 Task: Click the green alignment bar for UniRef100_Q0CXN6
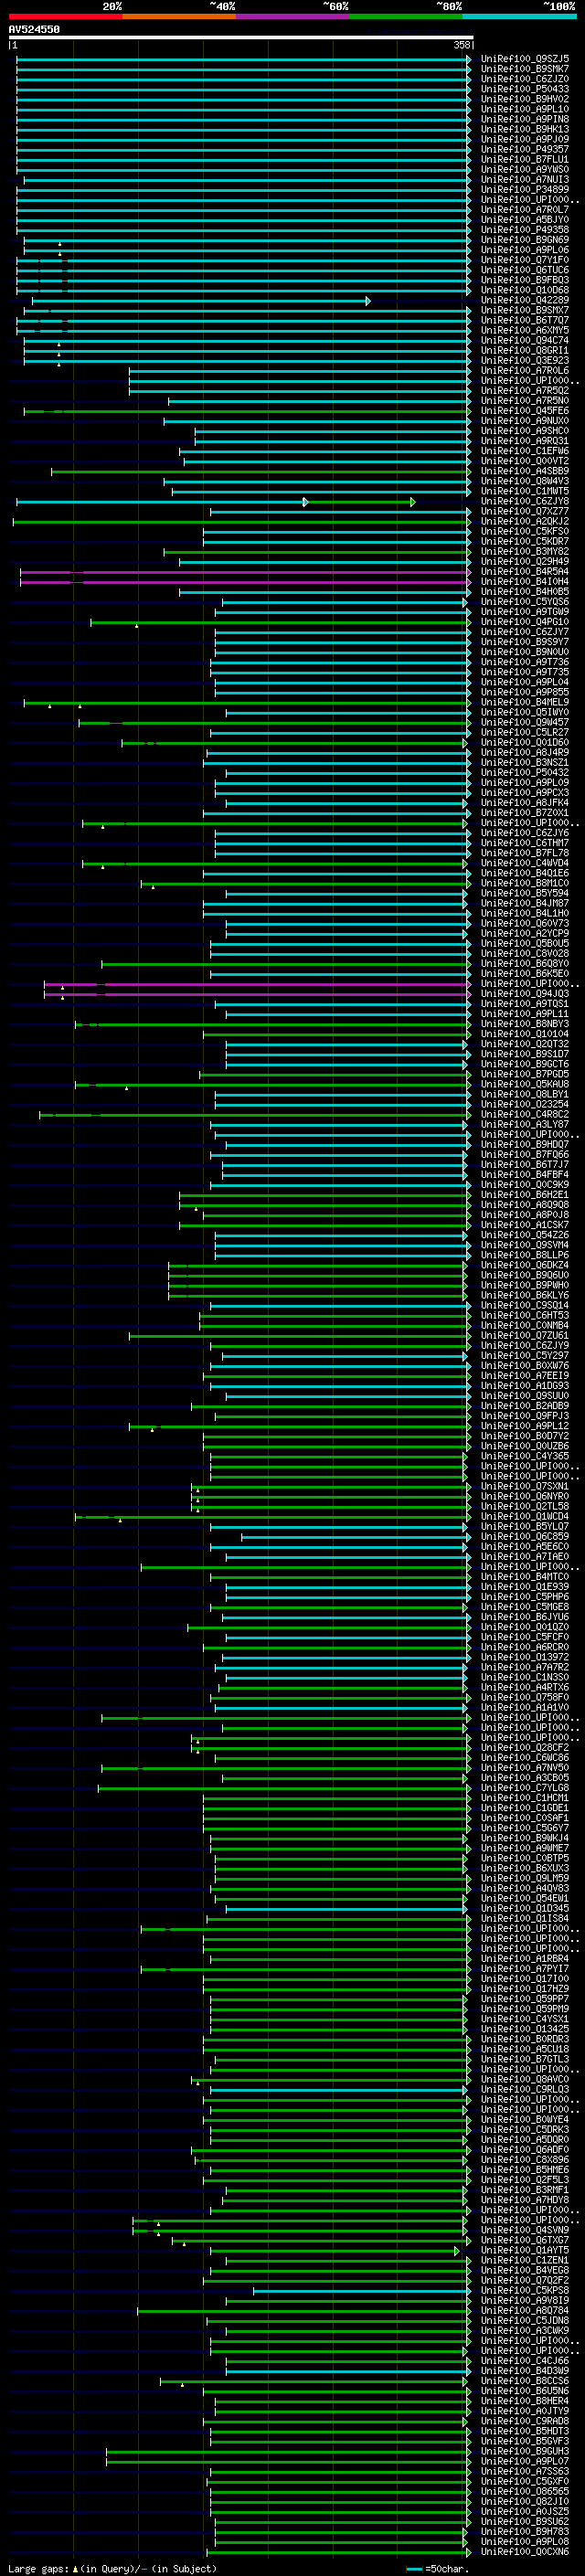tap(337, 2552)
